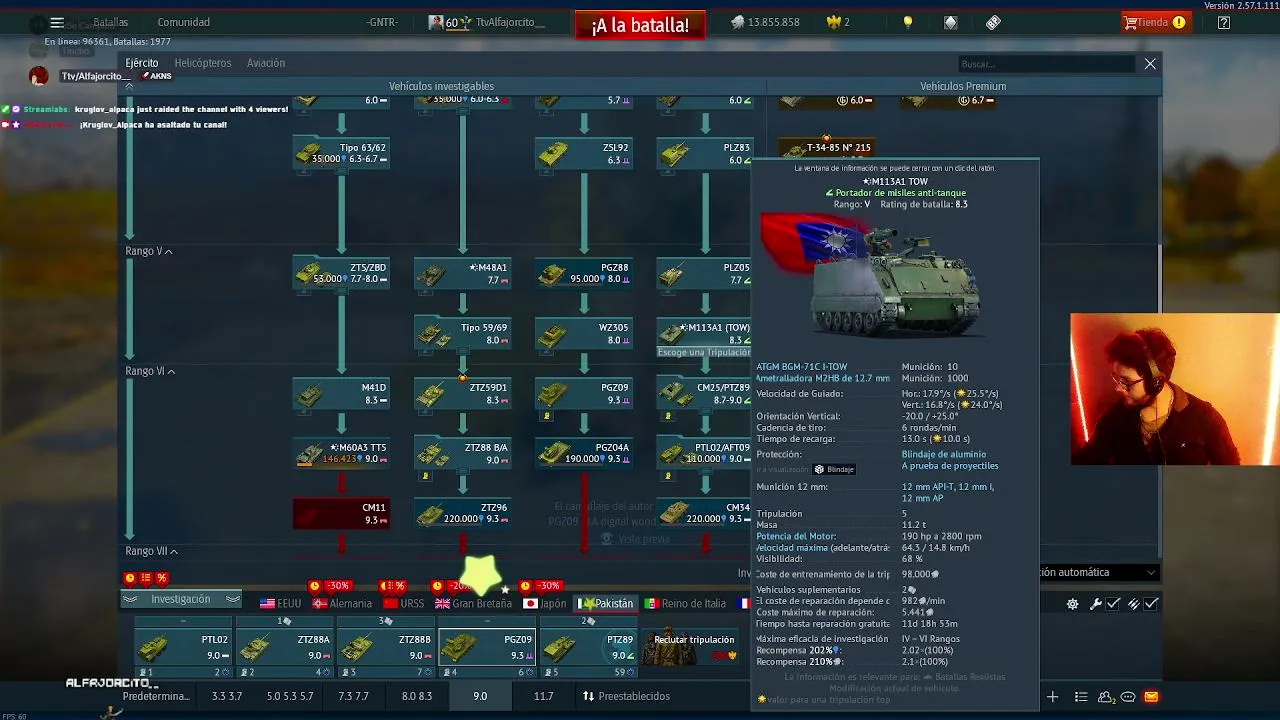The image size is (1280, 720).
Task: Select the Gran Bretaña nation tab
Action: 473,604
